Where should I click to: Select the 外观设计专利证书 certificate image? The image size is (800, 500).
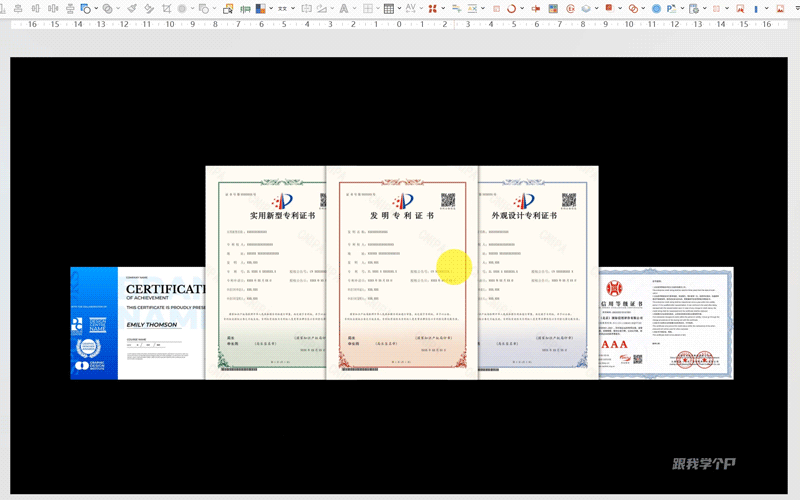click(x=538, y=272)
